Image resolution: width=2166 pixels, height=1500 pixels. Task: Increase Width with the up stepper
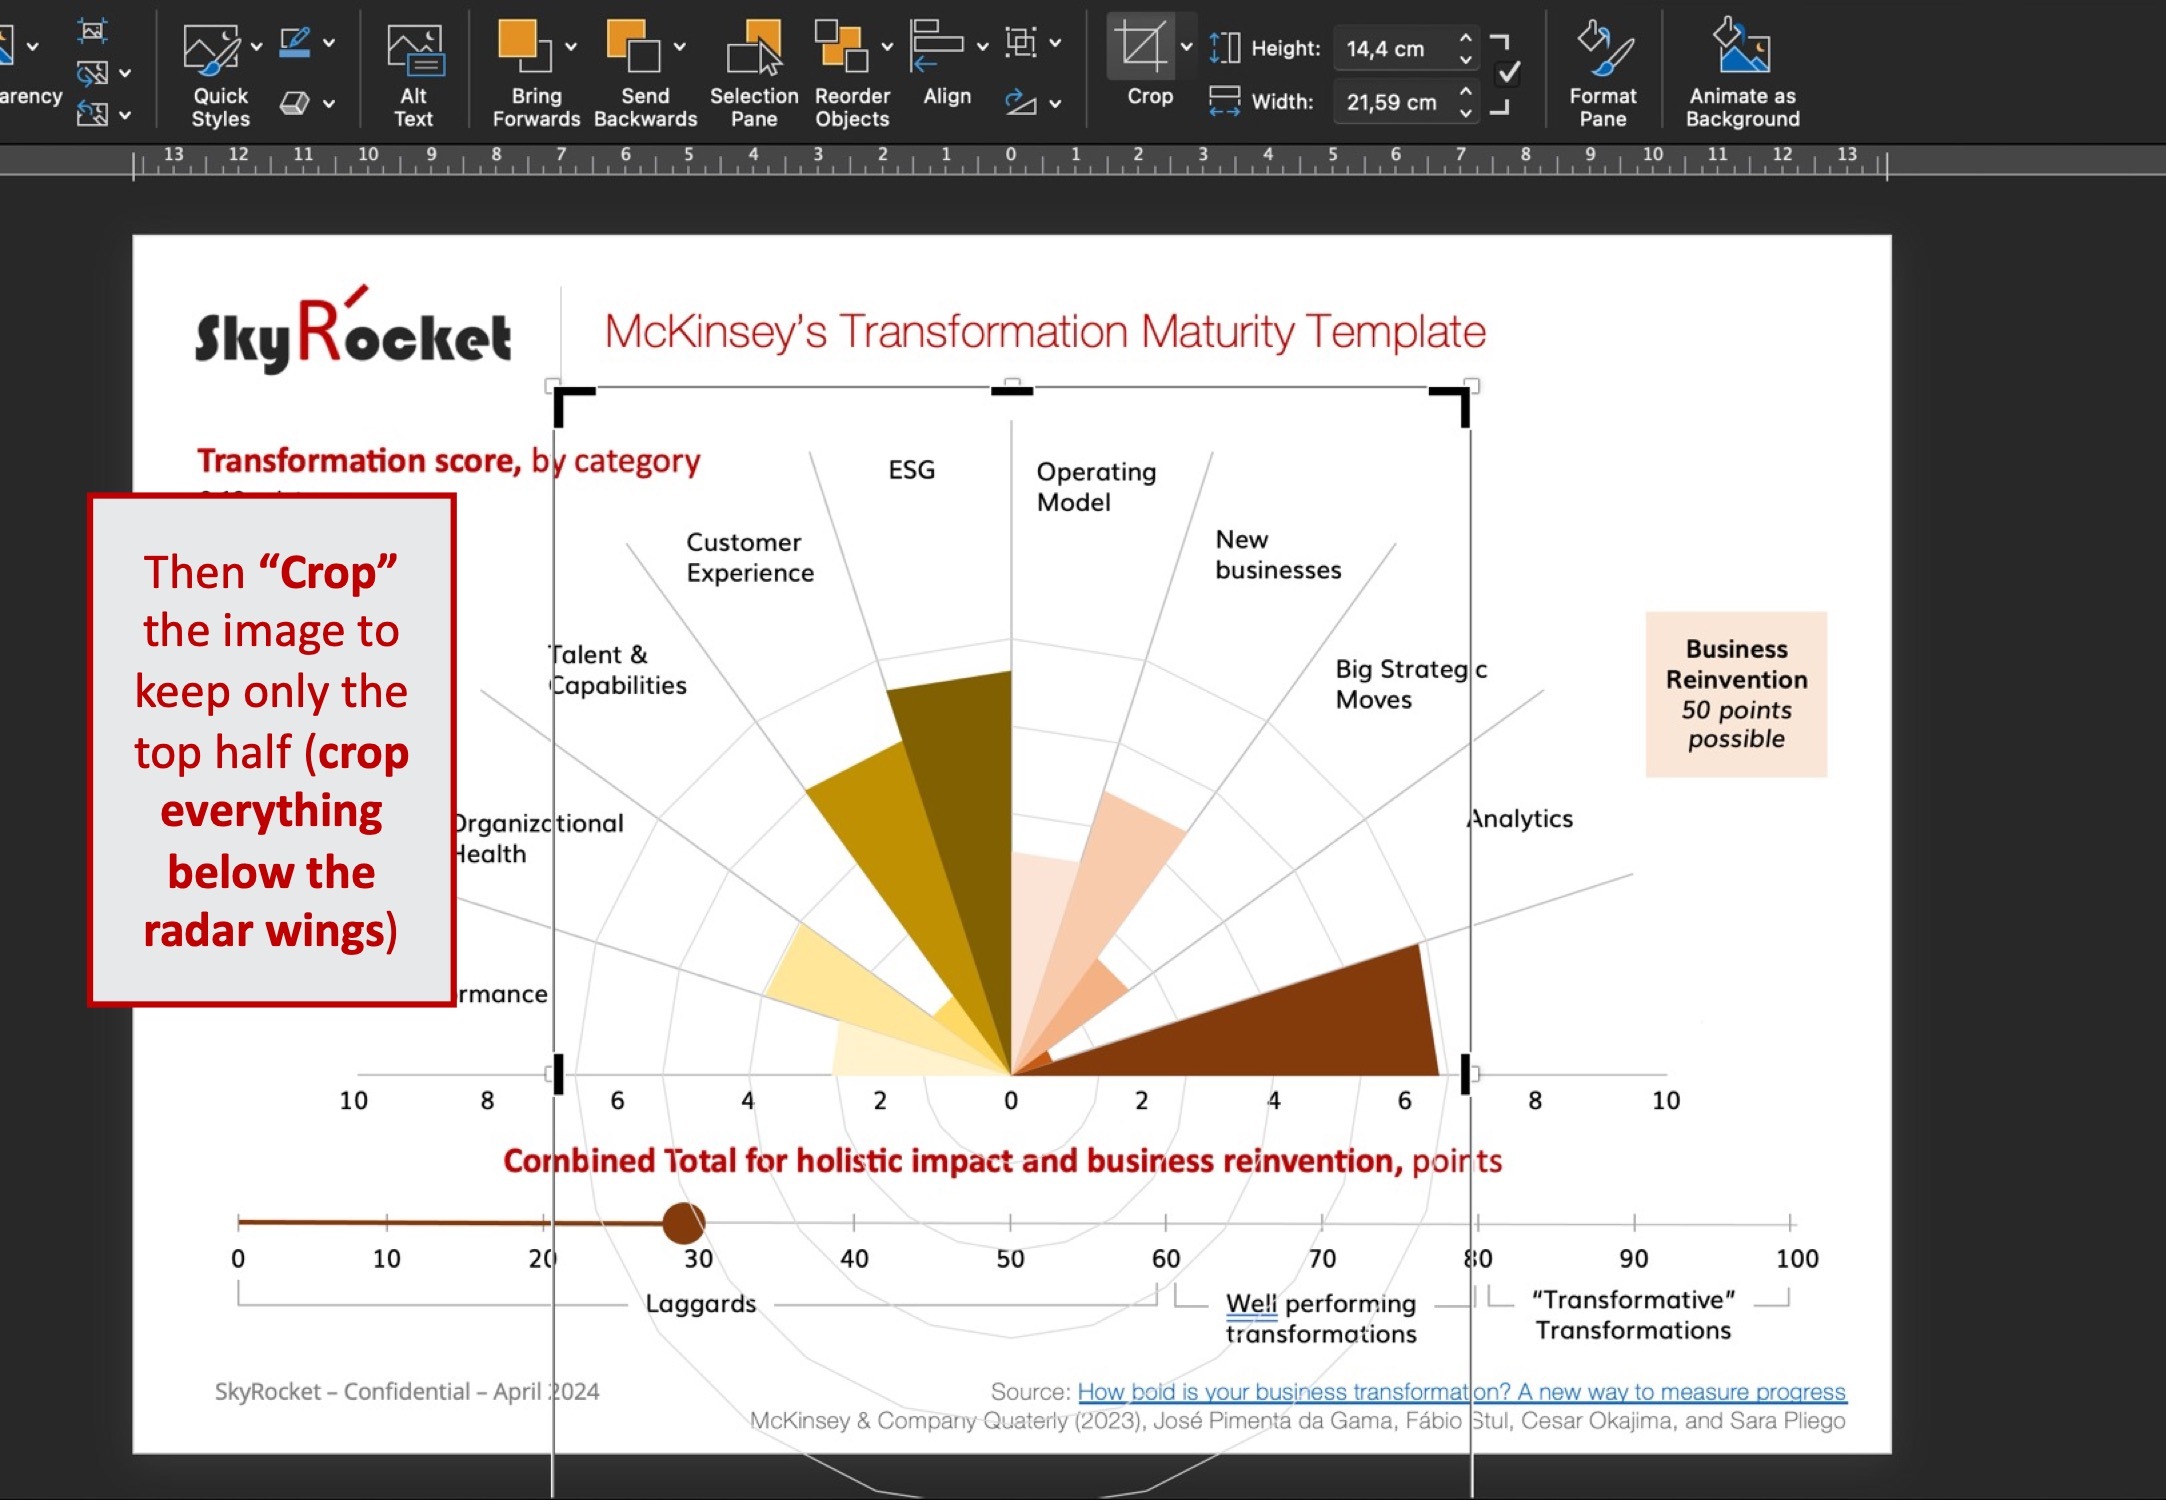coord(1465,91)
